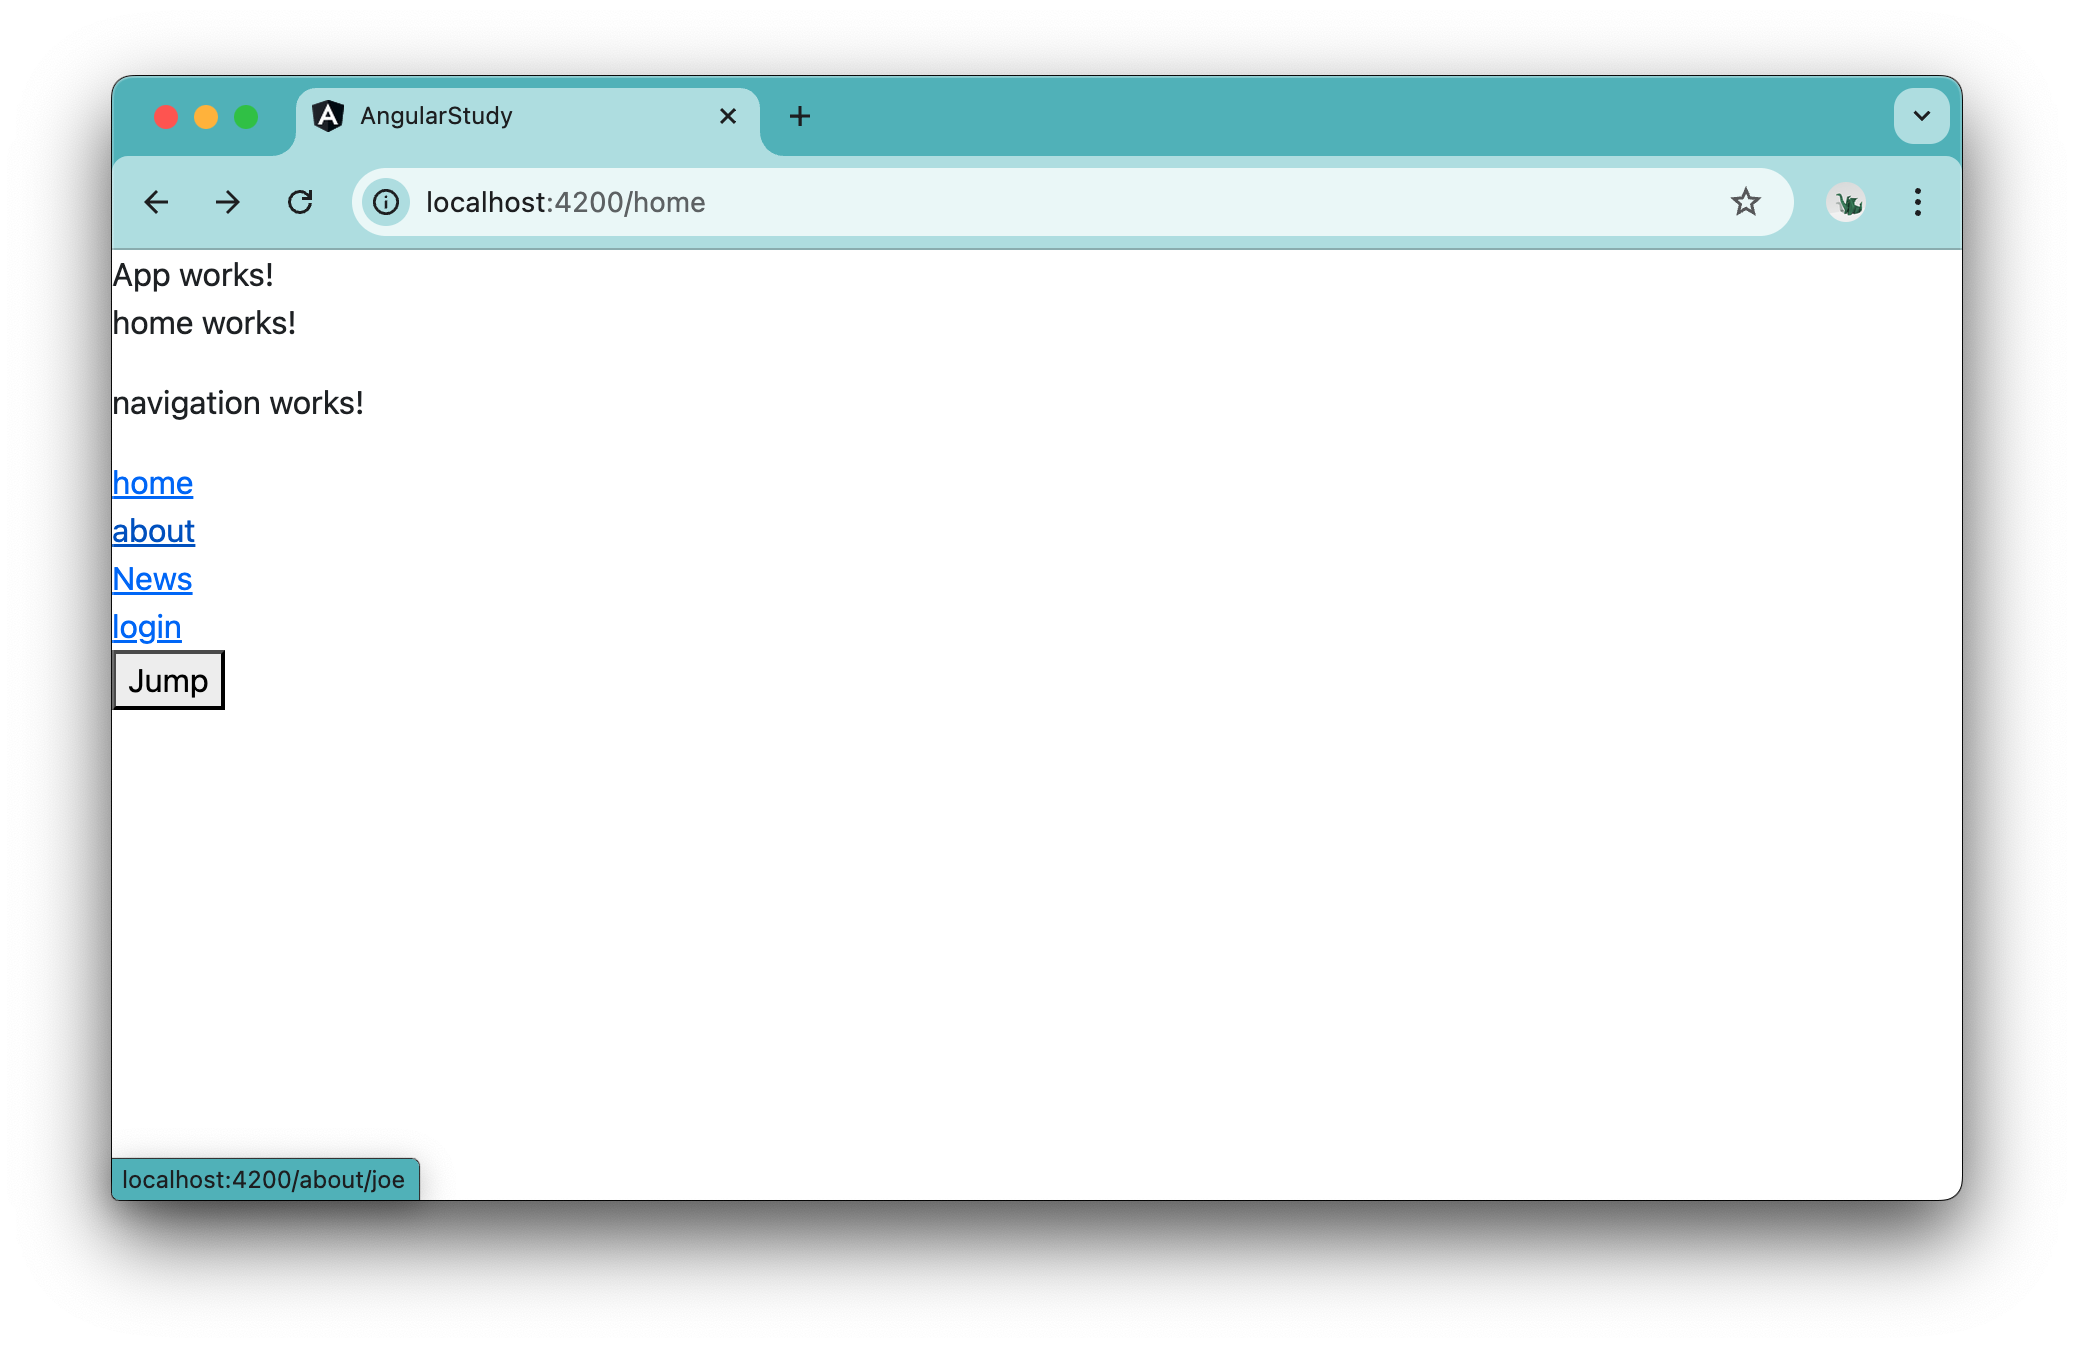The height and width of the screenshot is (1348, 2074).
Task: Click the News hyperlink
Action: [x=151, y=579]
